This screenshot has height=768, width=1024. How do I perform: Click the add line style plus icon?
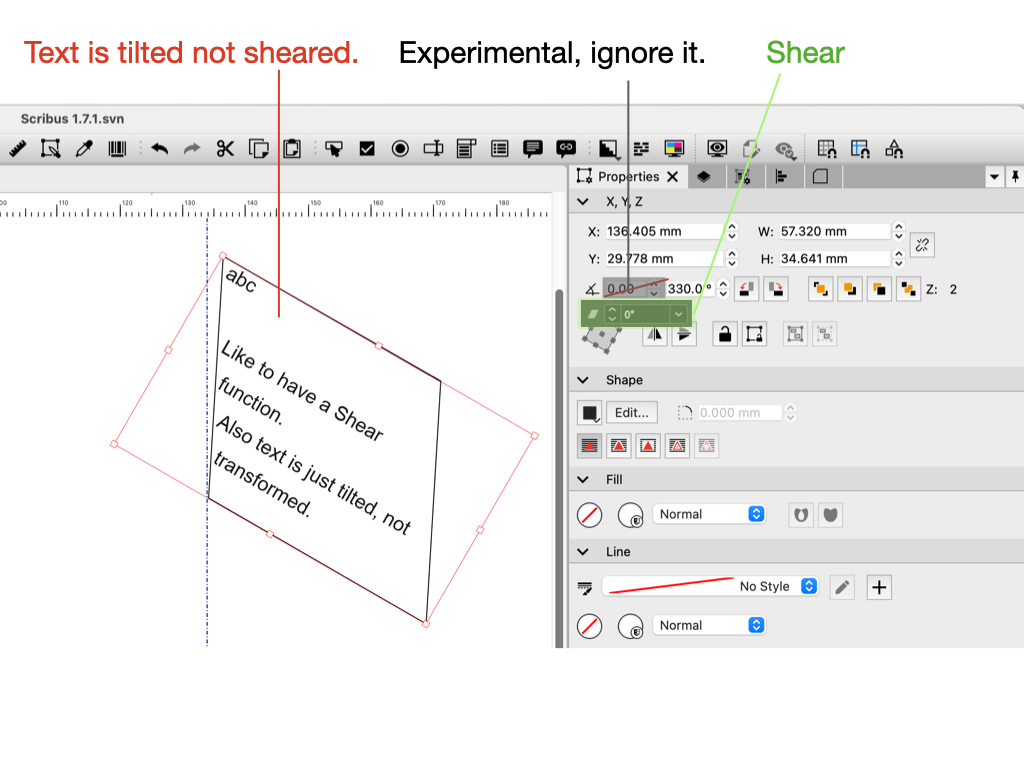[x=878, y=587]
